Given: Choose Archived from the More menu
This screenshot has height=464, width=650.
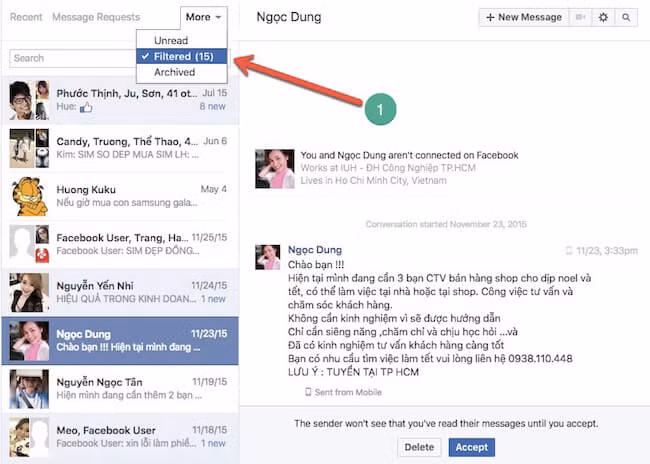Looking at the screenshot, I should (x=174, y=72).
